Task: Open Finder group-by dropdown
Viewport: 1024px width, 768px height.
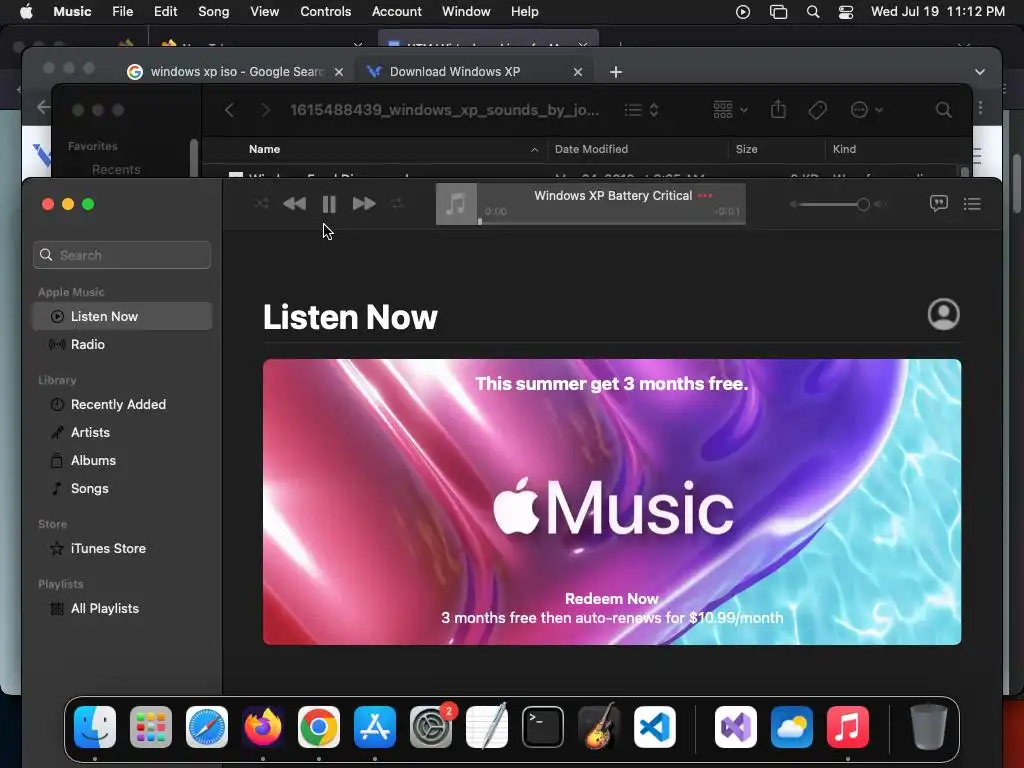Action: tap(730, 110)
